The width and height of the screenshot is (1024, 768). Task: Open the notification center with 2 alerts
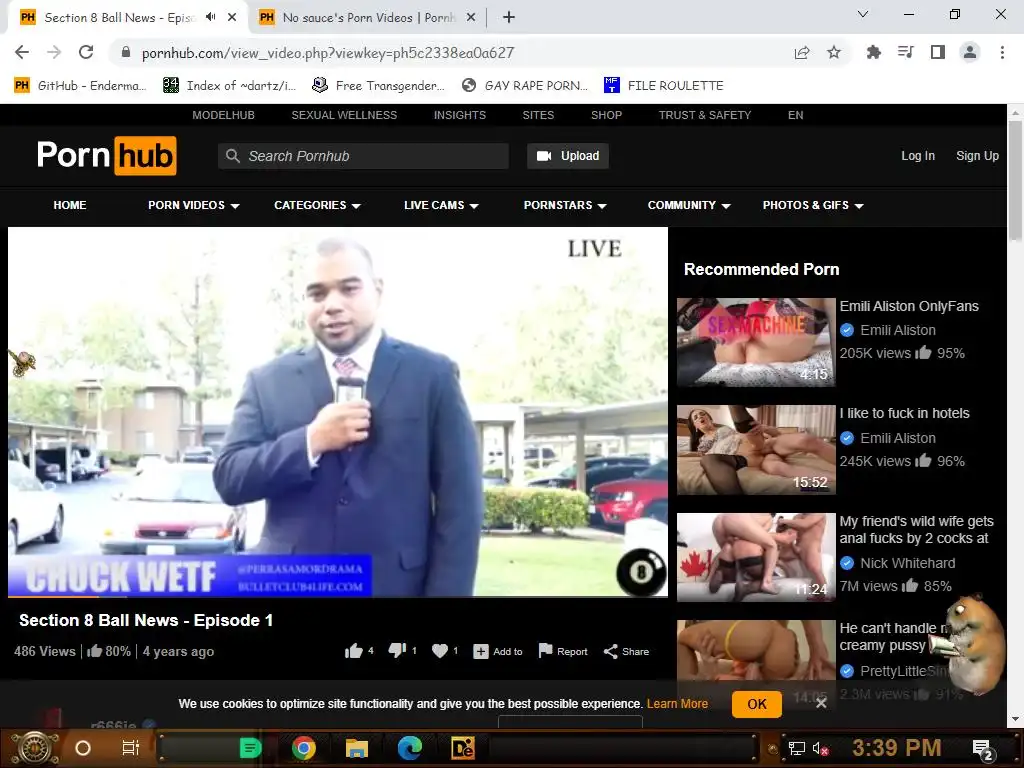pyautogui.click(x=983, y=749)
